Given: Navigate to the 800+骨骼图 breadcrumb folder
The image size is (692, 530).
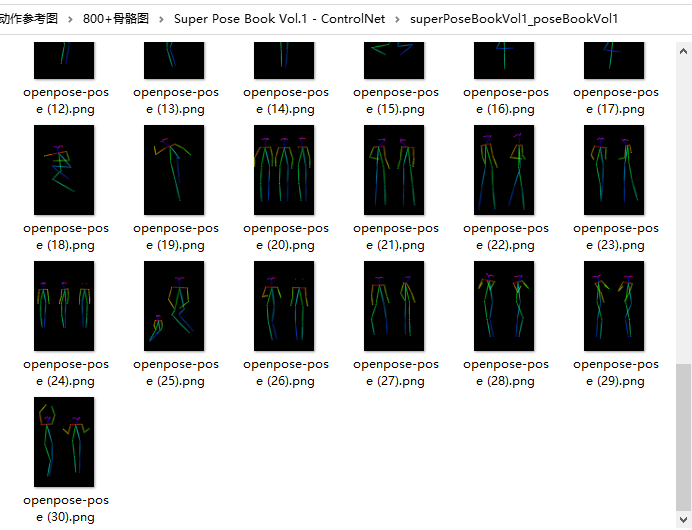Looking at the screenshot, I should (116, 19).
